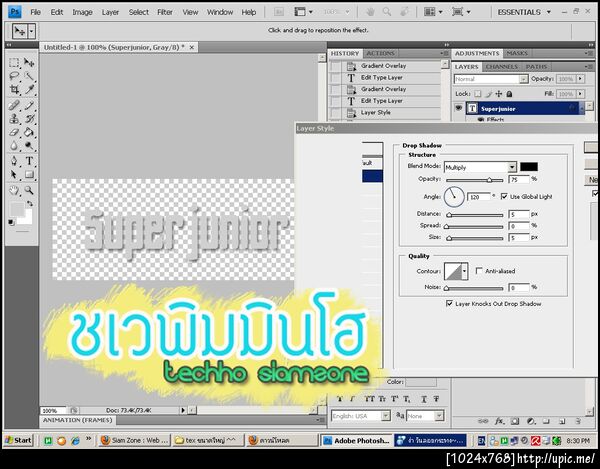Select the Hand tool in toolbox
This screenshot has height=469, width=600.
point(14,190)
